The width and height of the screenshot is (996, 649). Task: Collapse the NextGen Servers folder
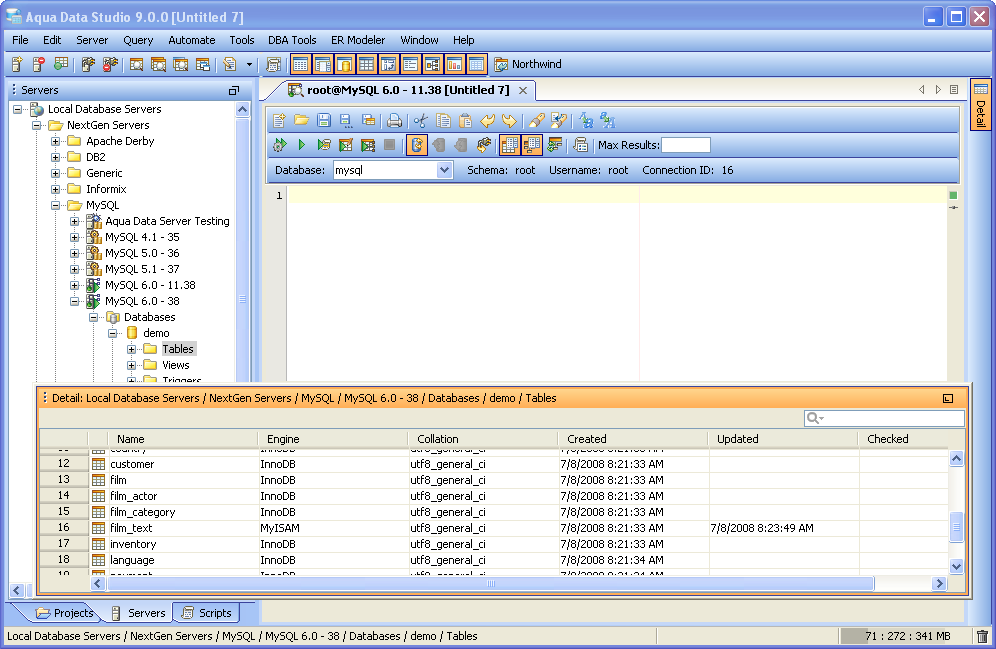[37, 125]
